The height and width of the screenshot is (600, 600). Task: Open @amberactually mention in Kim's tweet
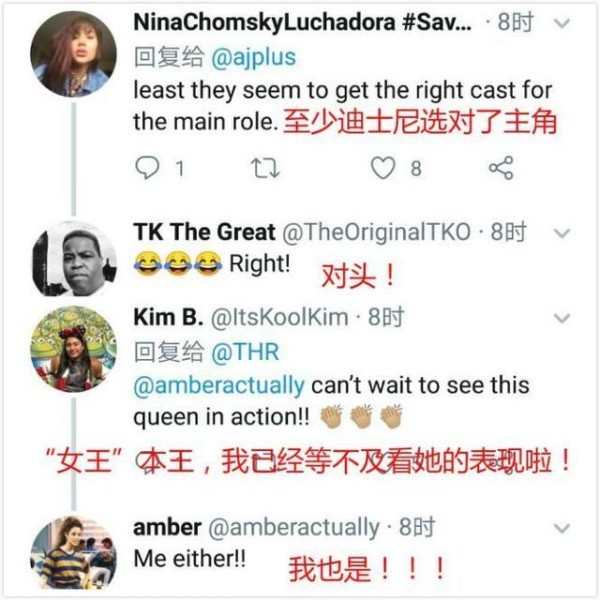coord(219,386)
